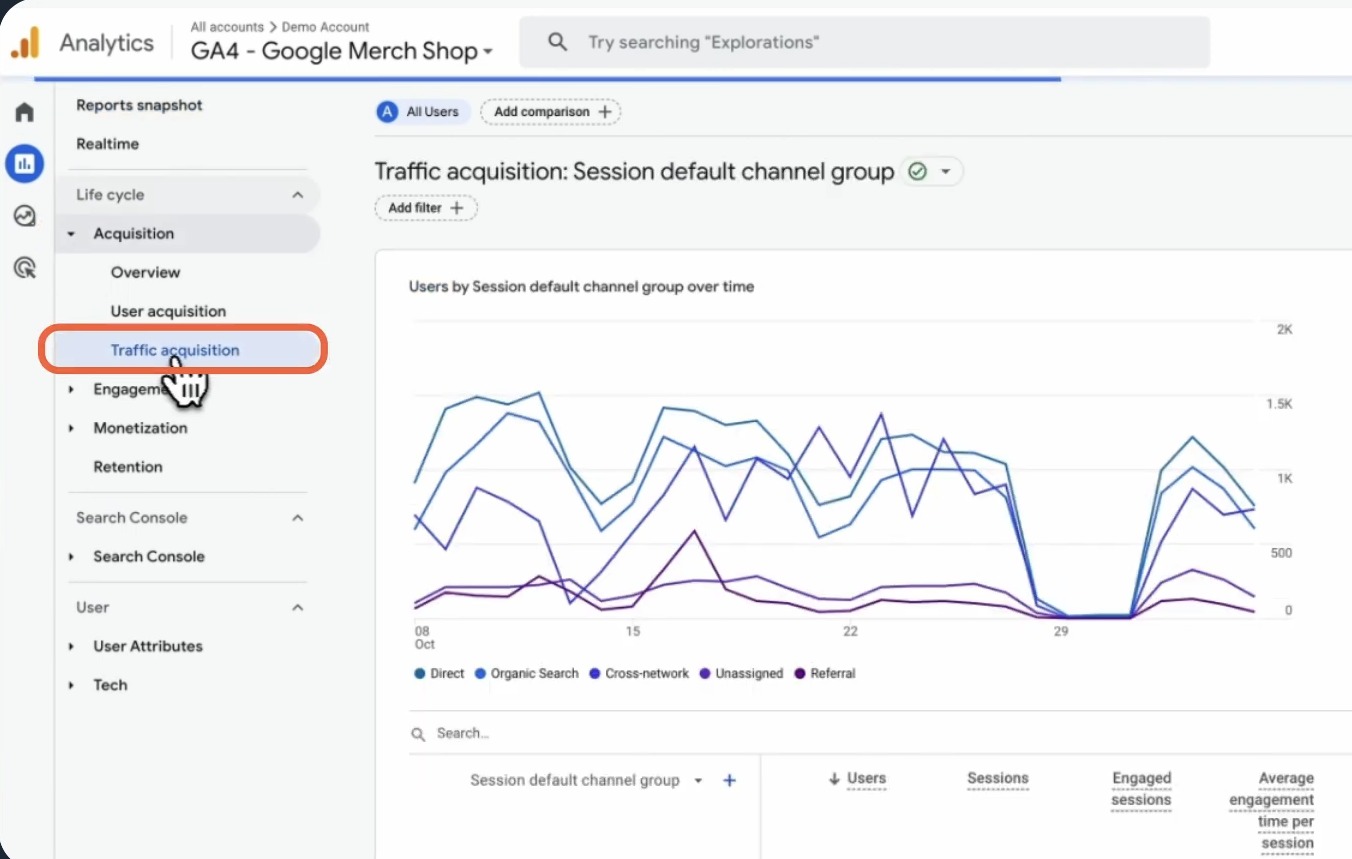
Task: Toggle the Unassigned legend series
Action: [x=741, y=674]
